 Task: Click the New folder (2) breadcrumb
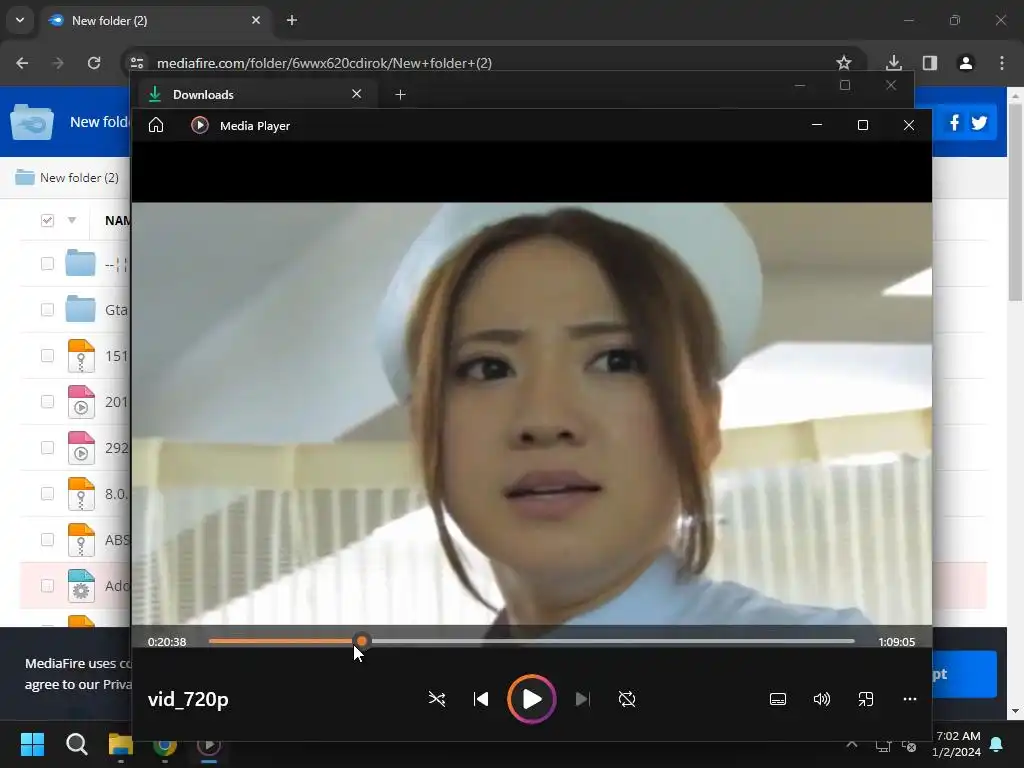pyautogui.click(x=79, y=177)
